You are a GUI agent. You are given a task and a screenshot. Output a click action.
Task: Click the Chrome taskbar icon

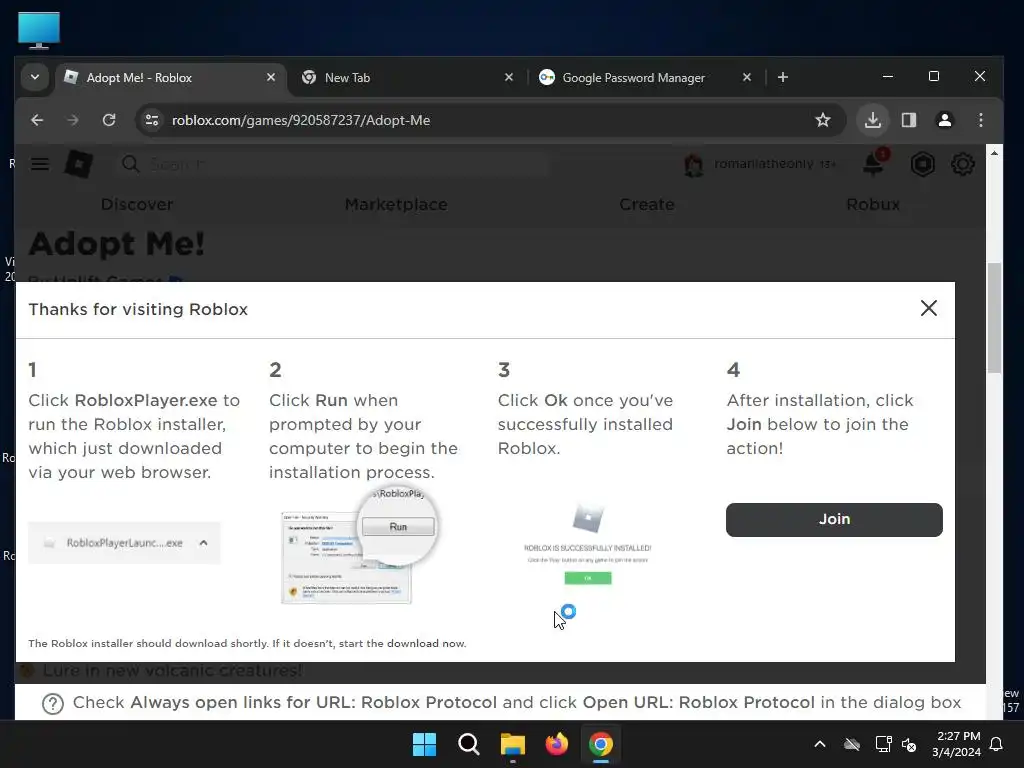pos(601,744)
